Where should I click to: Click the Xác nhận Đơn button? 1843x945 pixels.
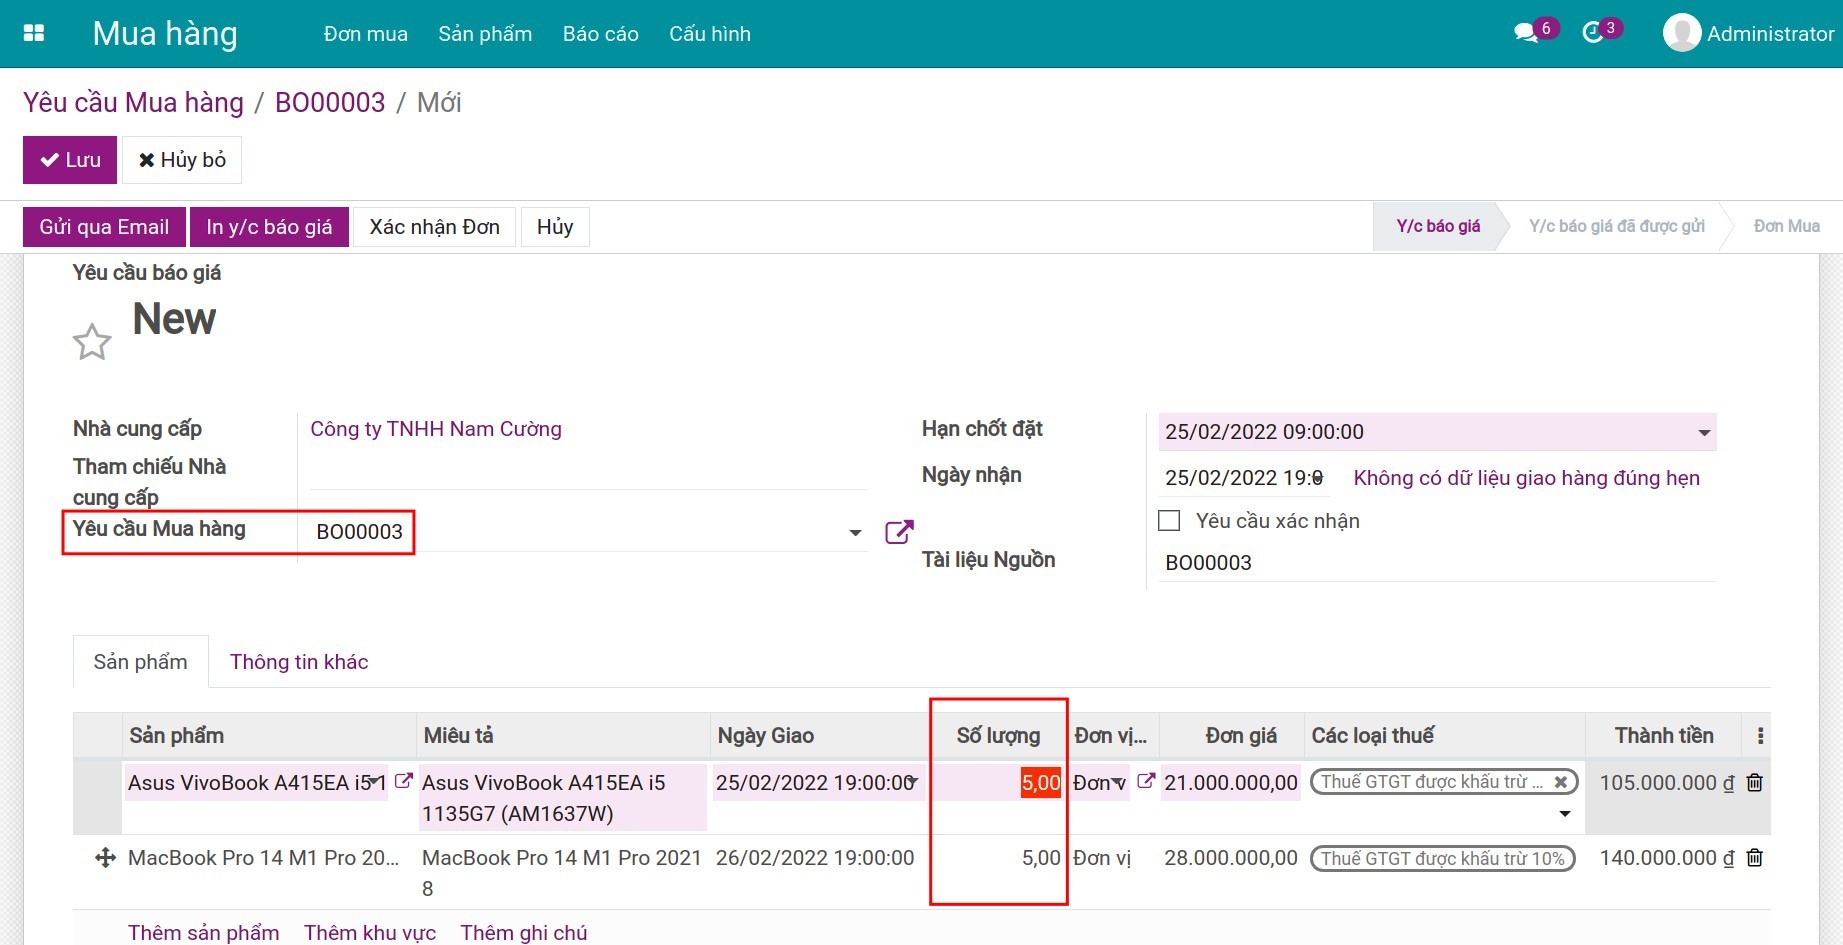(x=434, y=227)
